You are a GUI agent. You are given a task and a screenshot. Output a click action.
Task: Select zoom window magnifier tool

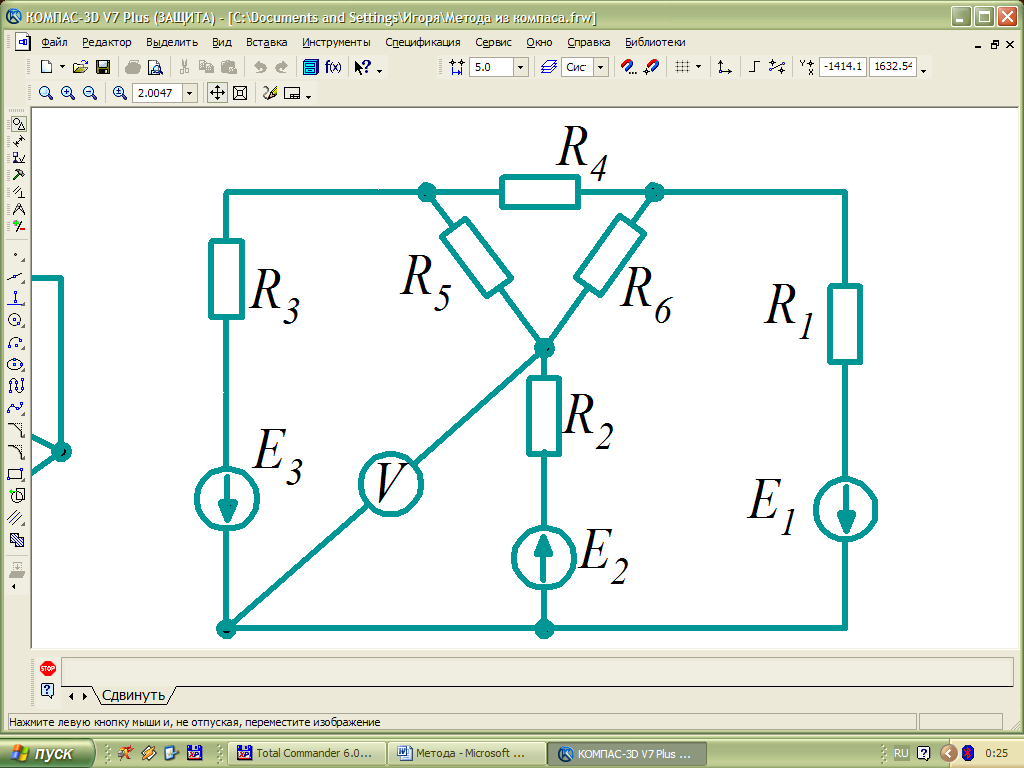pos(45,93)
